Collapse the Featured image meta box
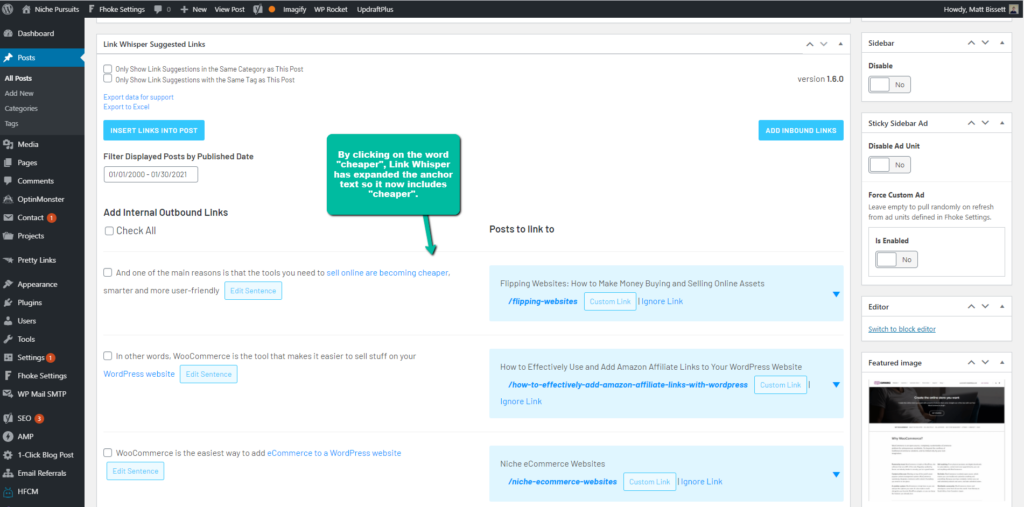Viewport: 1024px width, 507px height. 1002,363
